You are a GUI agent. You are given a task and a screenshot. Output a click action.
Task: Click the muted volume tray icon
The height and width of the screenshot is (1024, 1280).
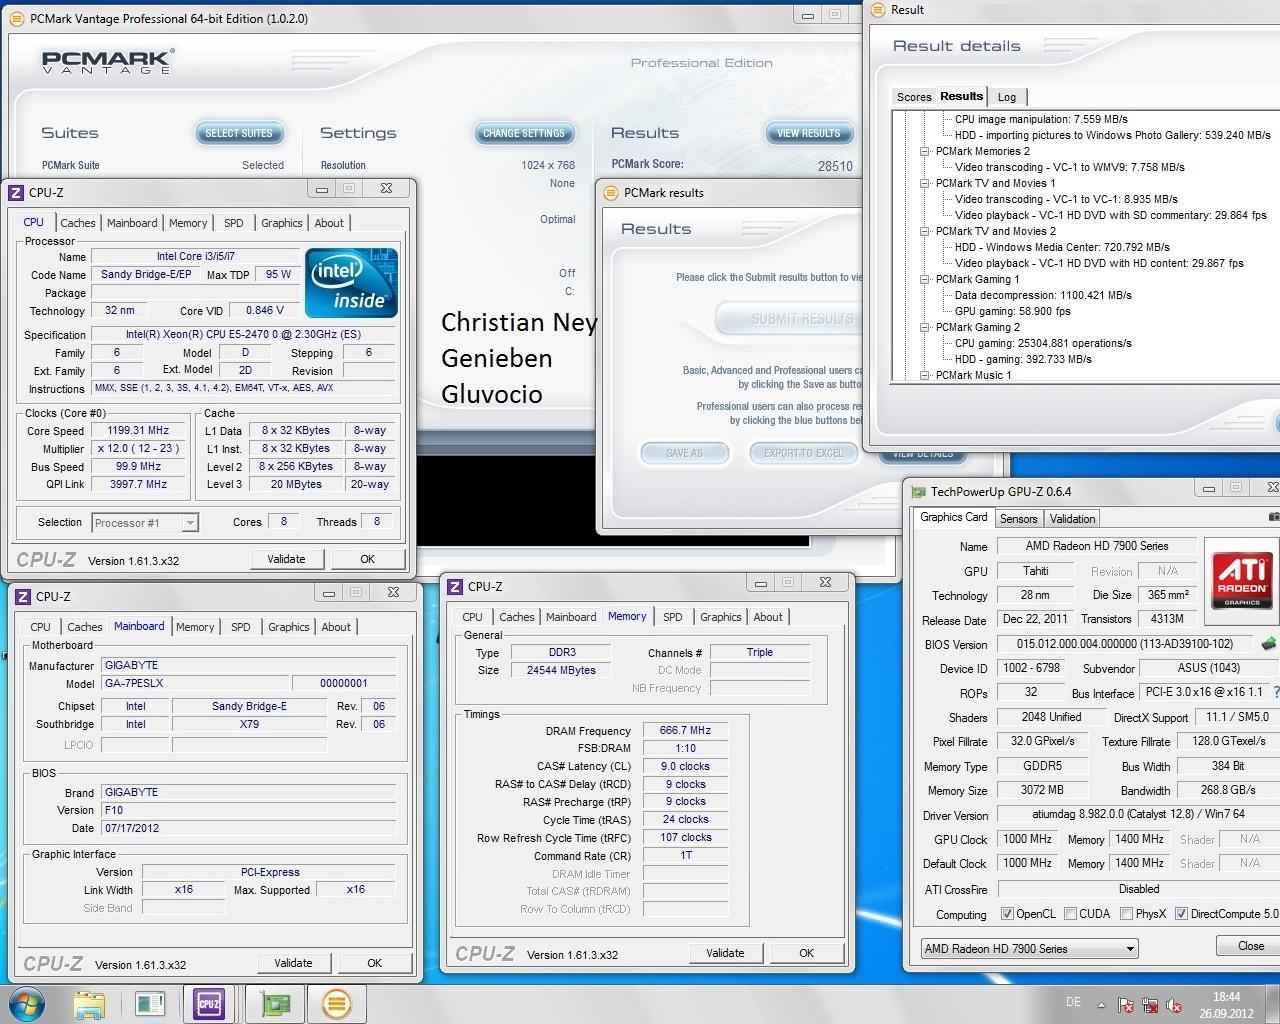pos(1173,1005)
